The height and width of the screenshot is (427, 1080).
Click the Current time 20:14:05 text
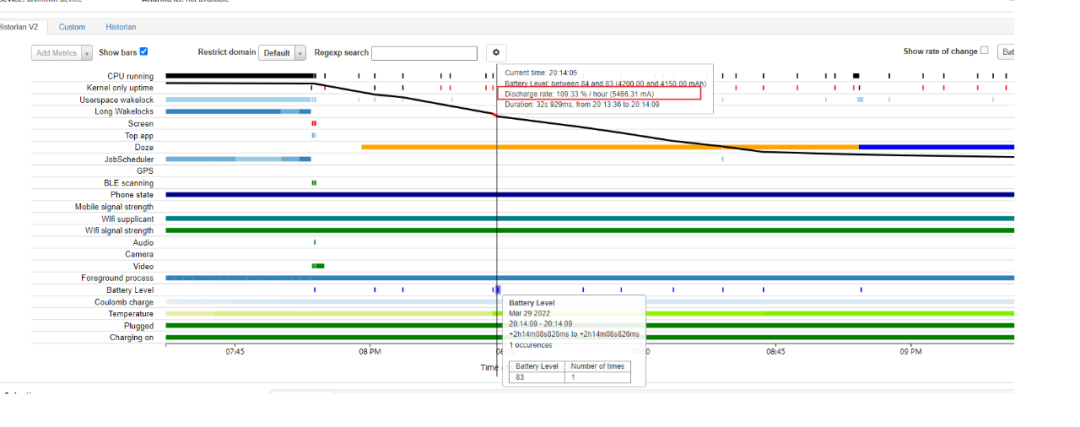541,72
